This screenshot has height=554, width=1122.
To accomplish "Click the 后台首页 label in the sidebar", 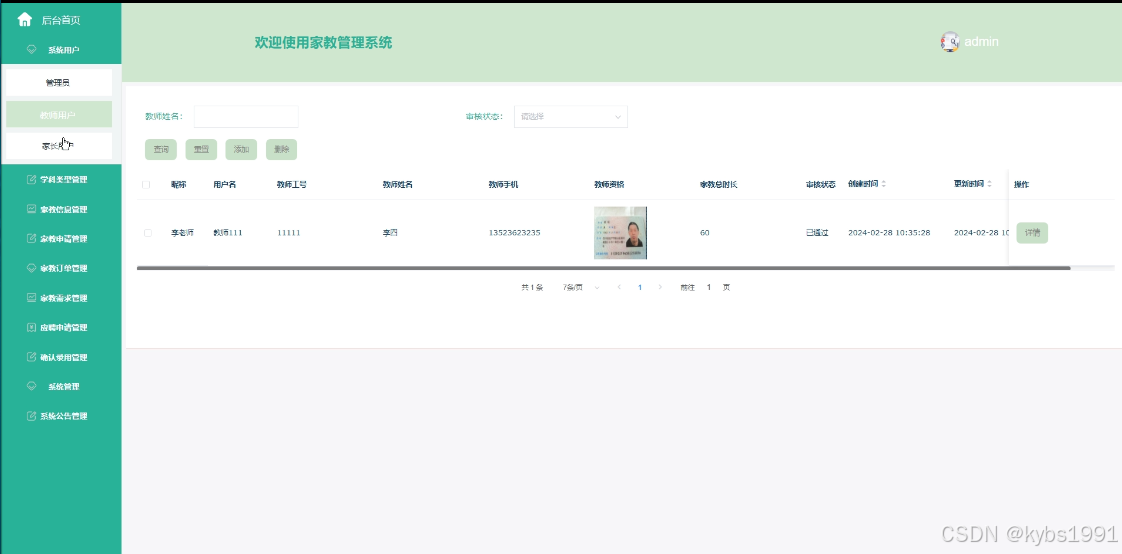I will click(61, 20).
